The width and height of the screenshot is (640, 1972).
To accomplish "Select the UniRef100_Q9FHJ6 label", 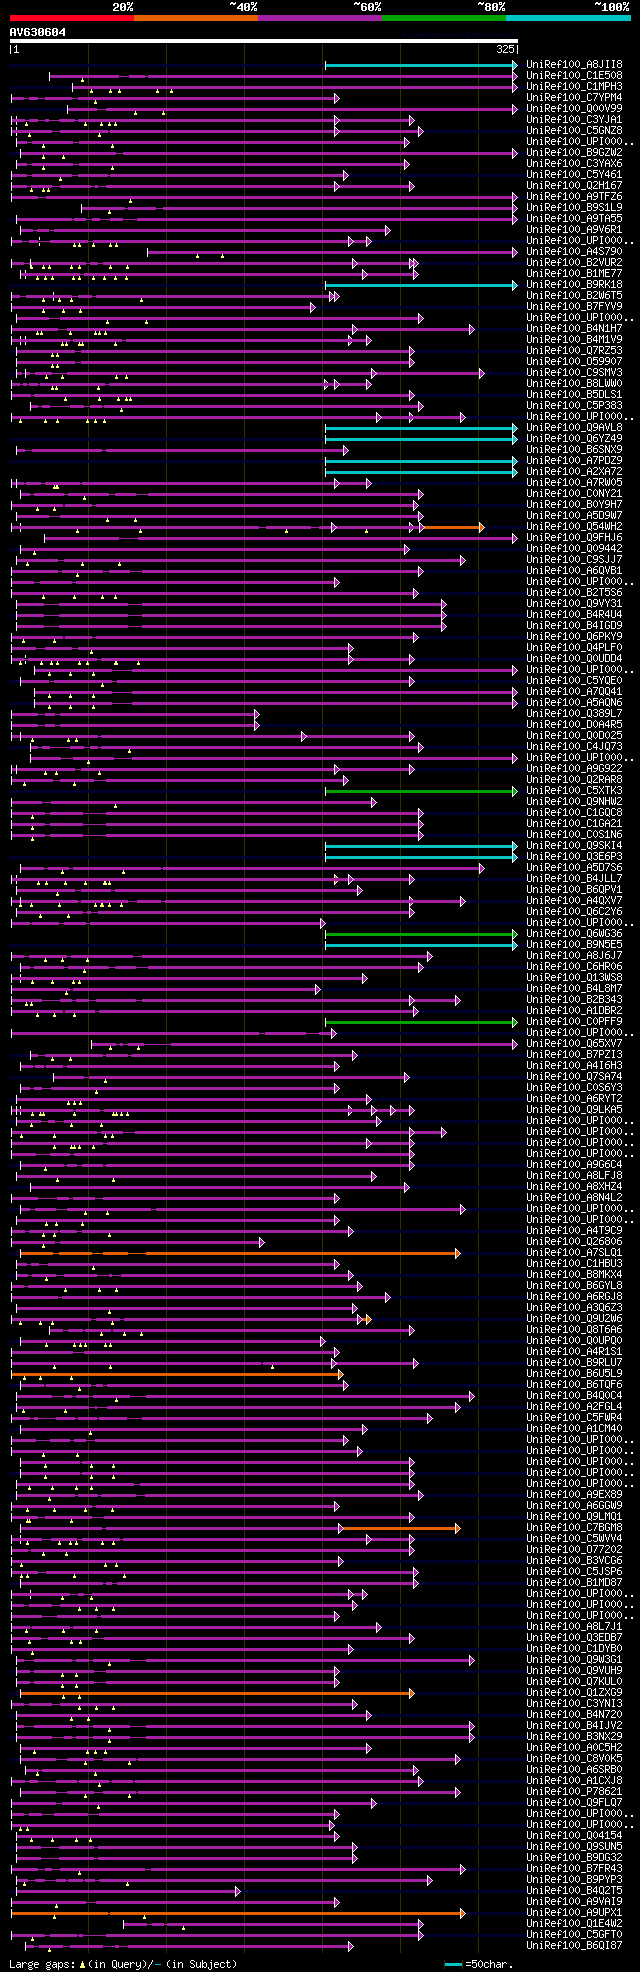I will 574,537.
